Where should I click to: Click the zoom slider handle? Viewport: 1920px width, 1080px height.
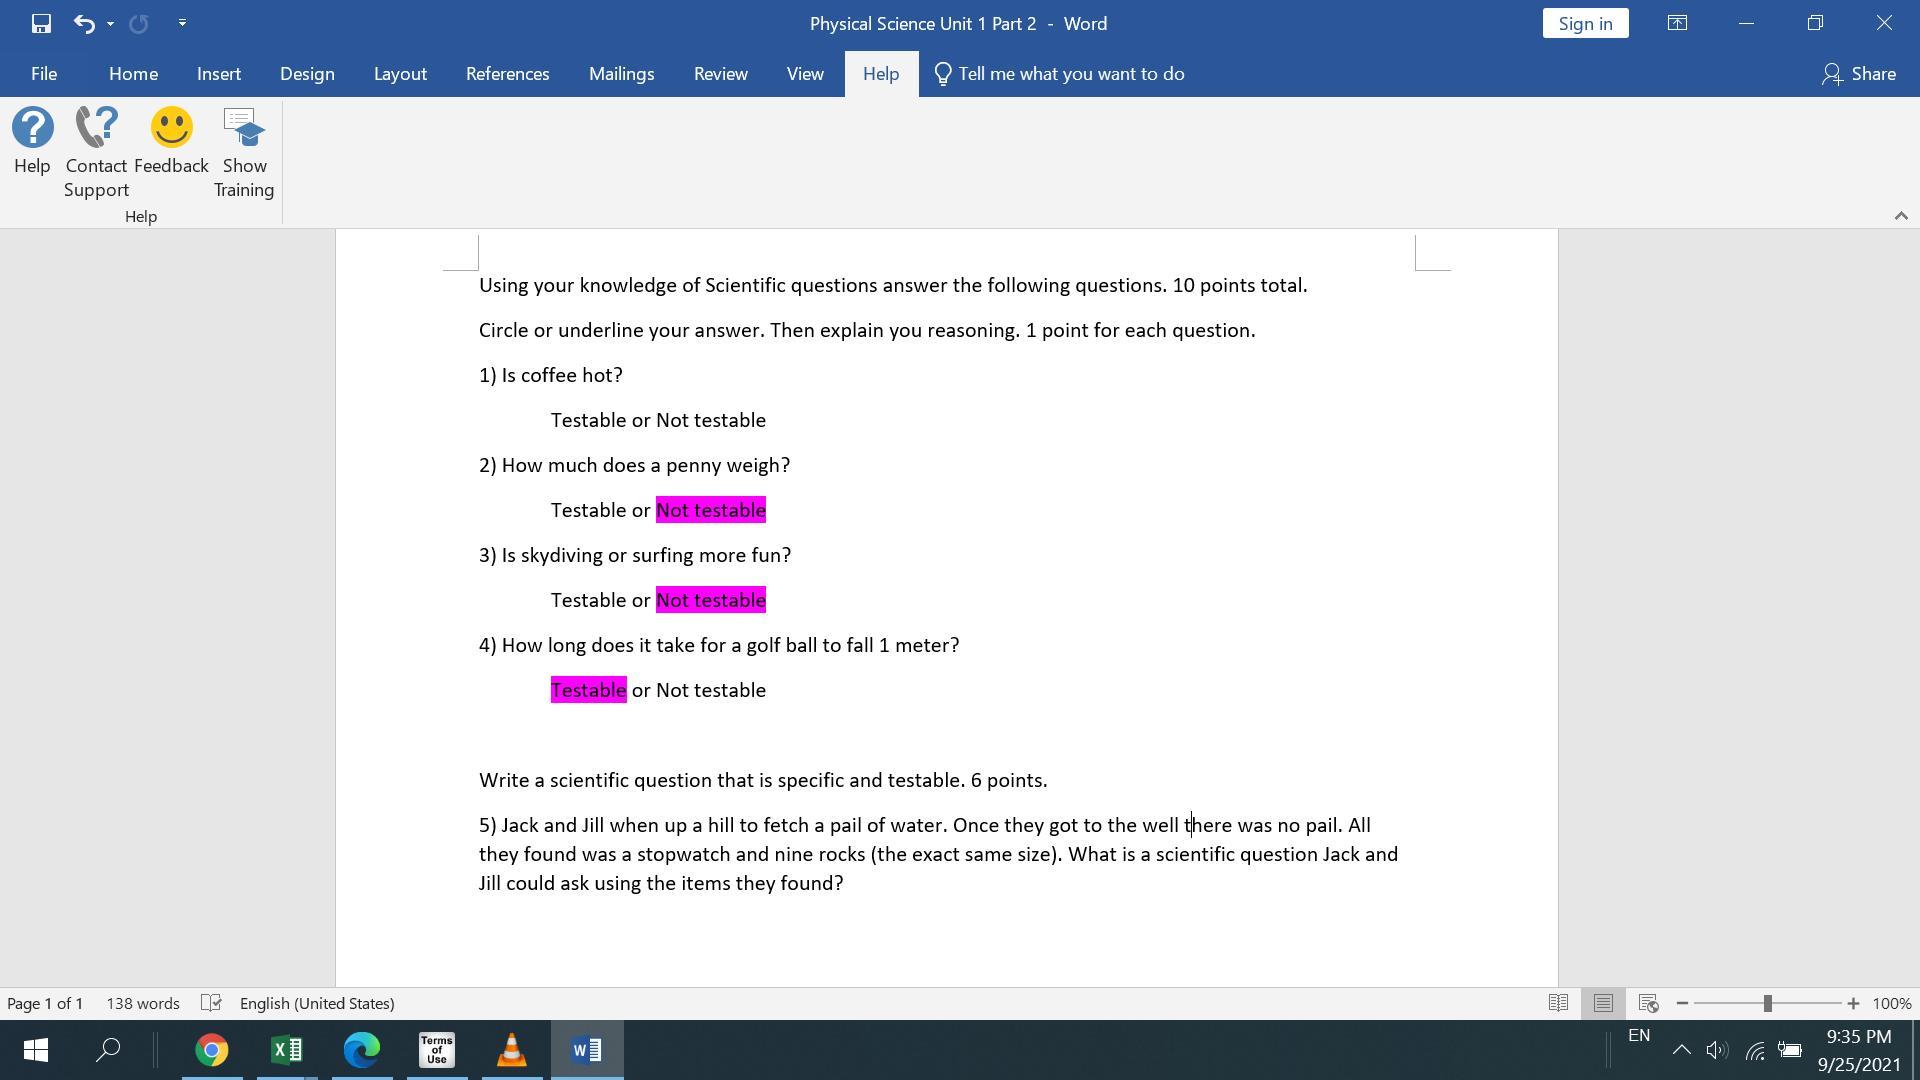pyautogui.click(x=1767, y=1003)
